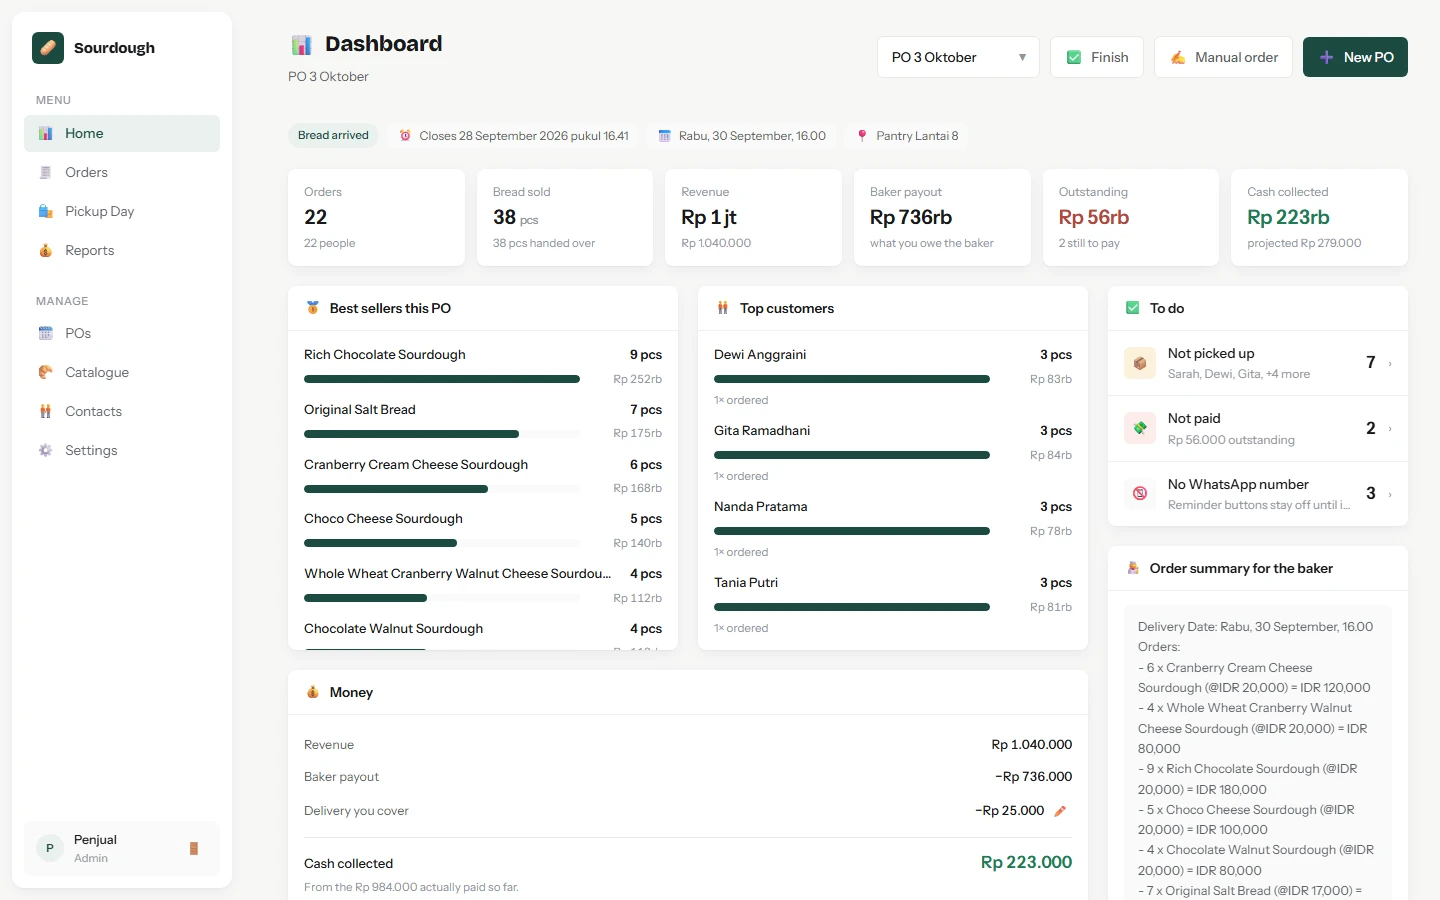The image size is (1440, 900).
Task: Click Choco Cheese Sourdough in Best sellers
Action: click(x=383, y=519)
